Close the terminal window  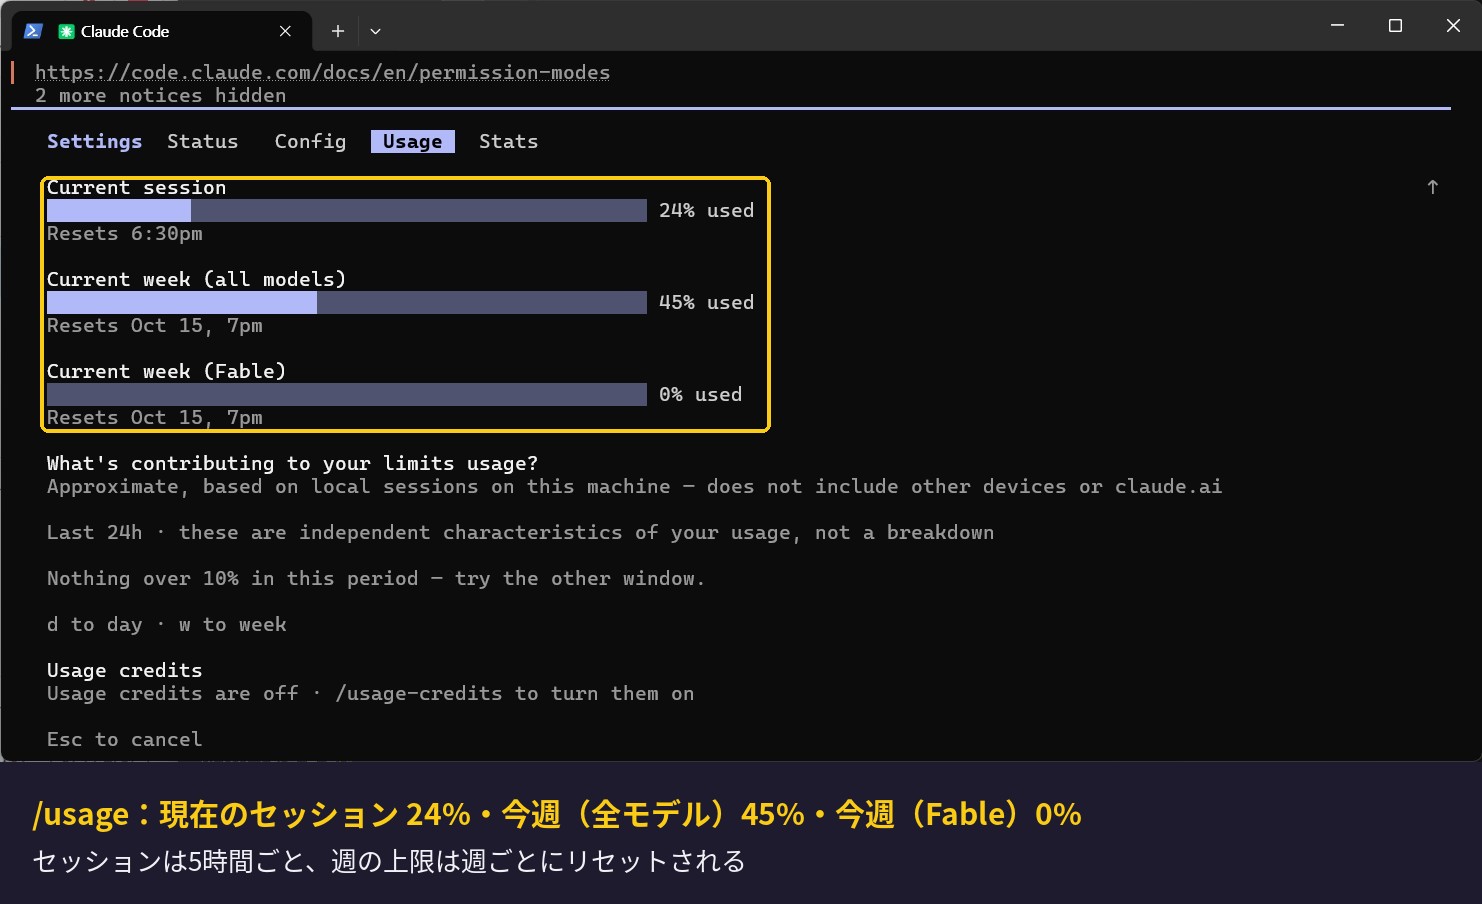coord(1453,25)
